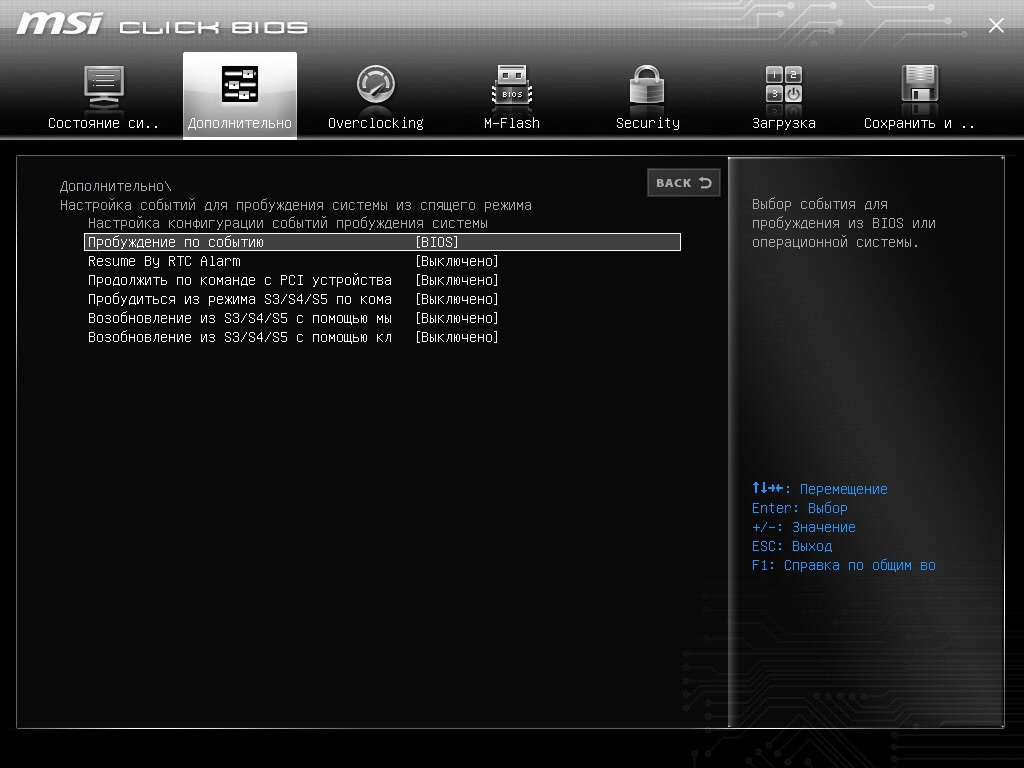Change the PCI device resume value
This screenshot has height=768, width=1024.
click(x=457, y=280)
